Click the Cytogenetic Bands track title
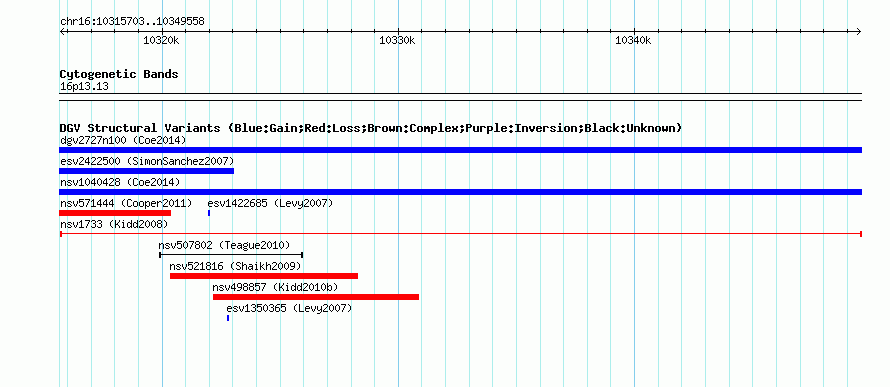Viewport: 890px width, 387px height. pos(119,74)
